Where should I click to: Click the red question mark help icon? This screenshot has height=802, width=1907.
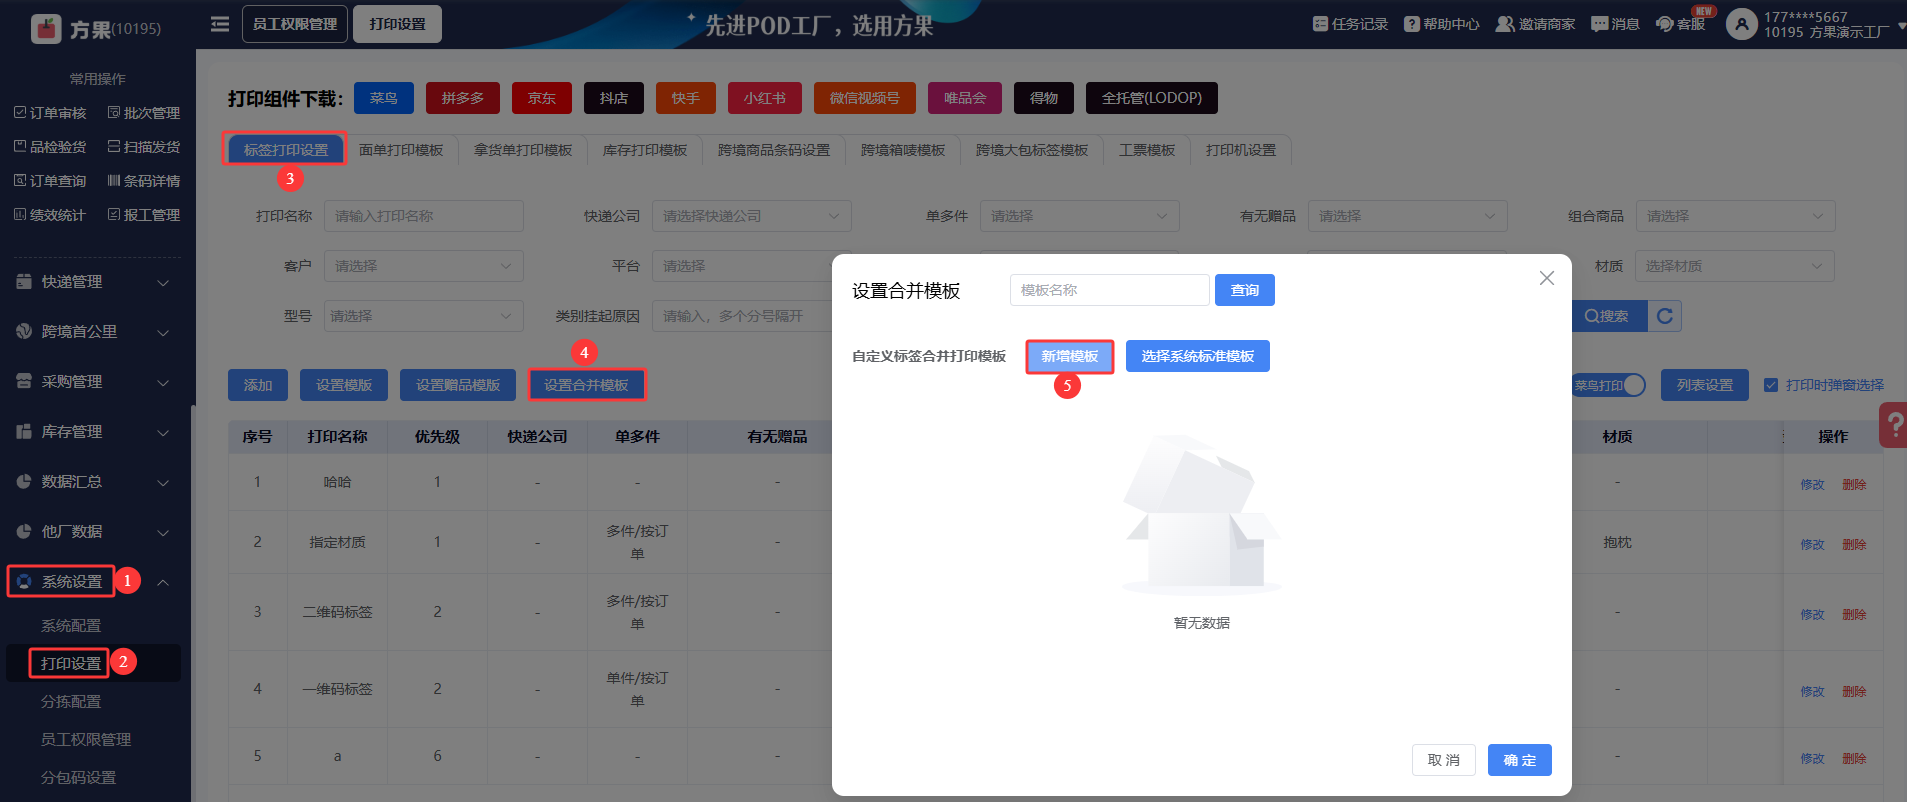(1893, 425)
